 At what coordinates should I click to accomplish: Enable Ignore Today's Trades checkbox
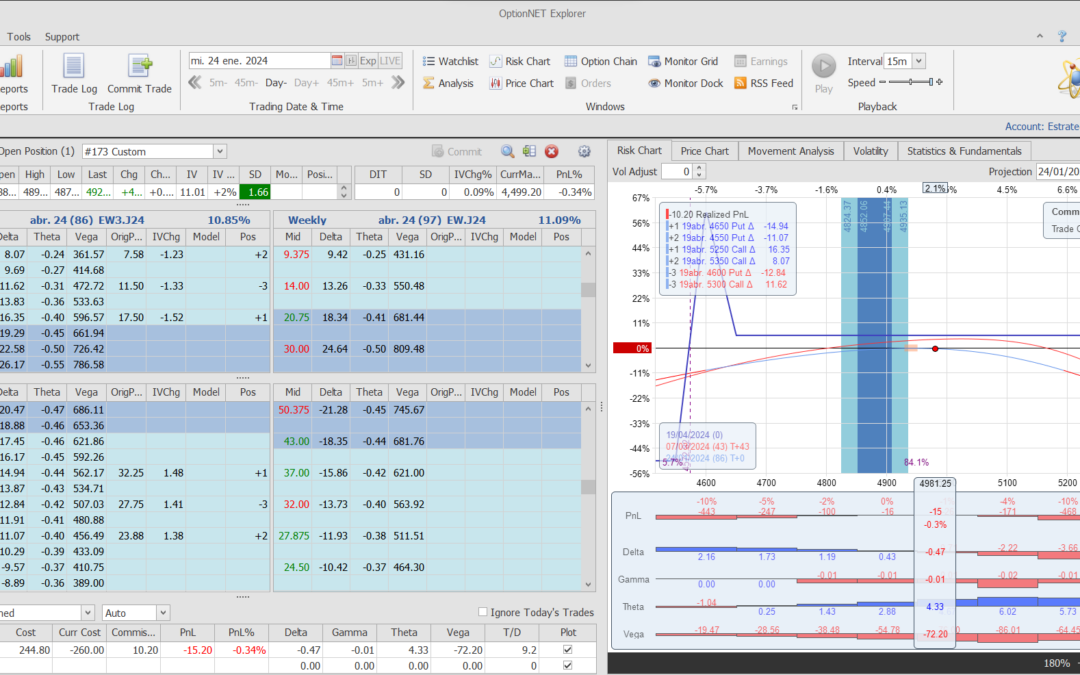tap(483, 612)
